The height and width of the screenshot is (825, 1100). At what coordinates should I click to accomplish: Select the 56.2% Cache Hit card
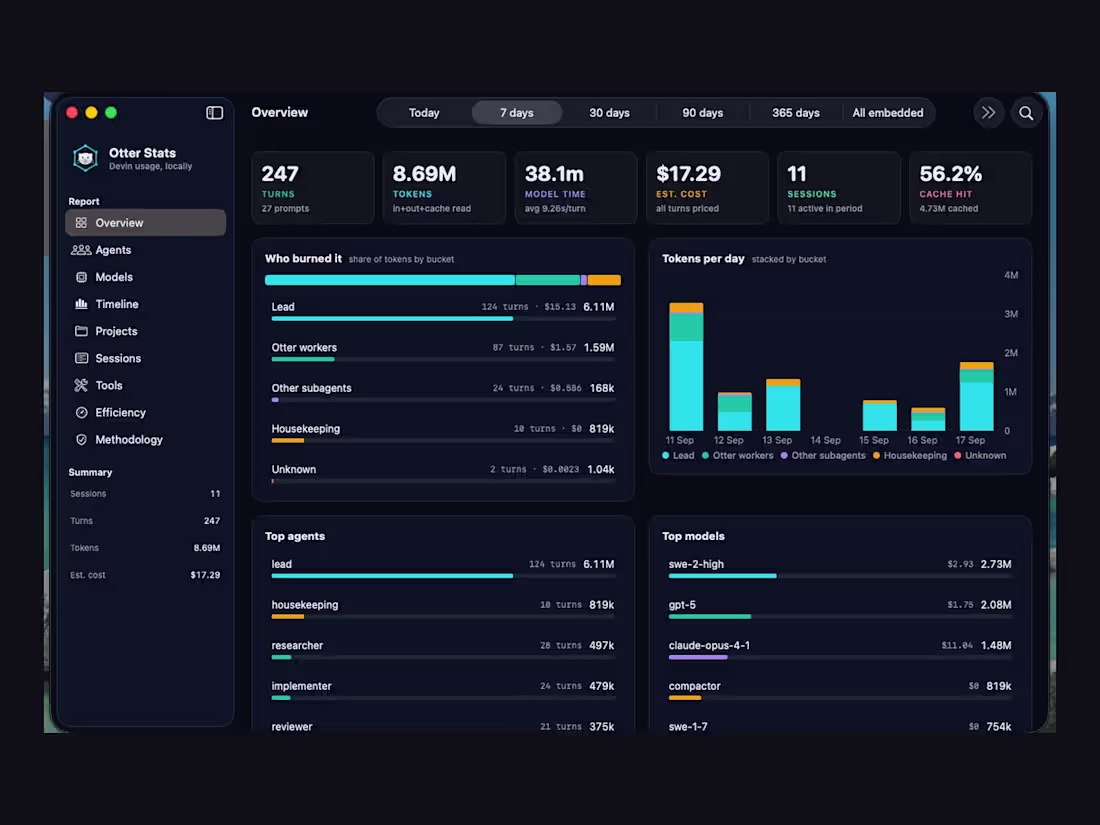coord(971,188)
